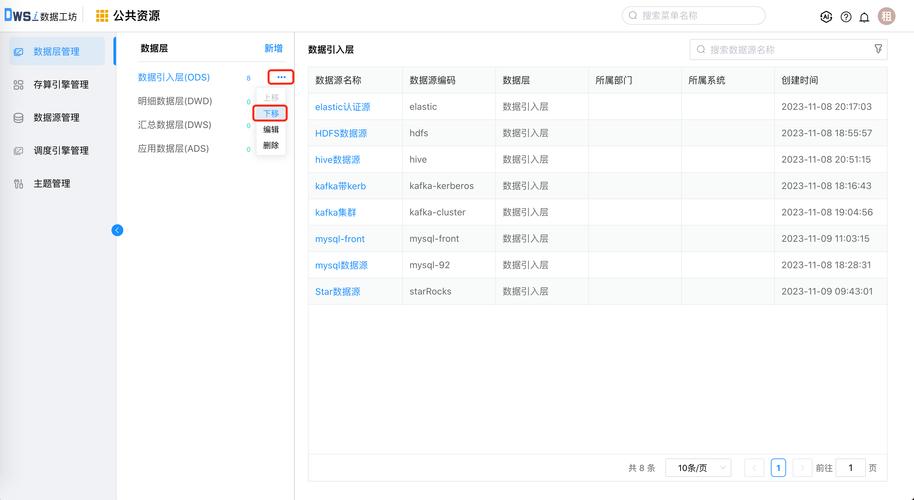
Task: Open 数据层管理 in the sidebar
Action: click(x=57, y=52)
